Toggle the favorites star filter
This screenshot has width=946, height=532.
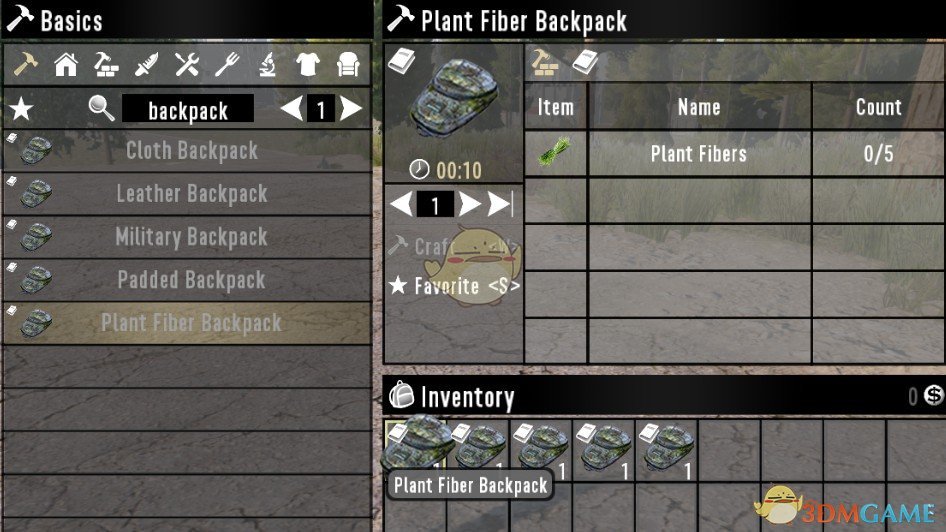point(21,109)
